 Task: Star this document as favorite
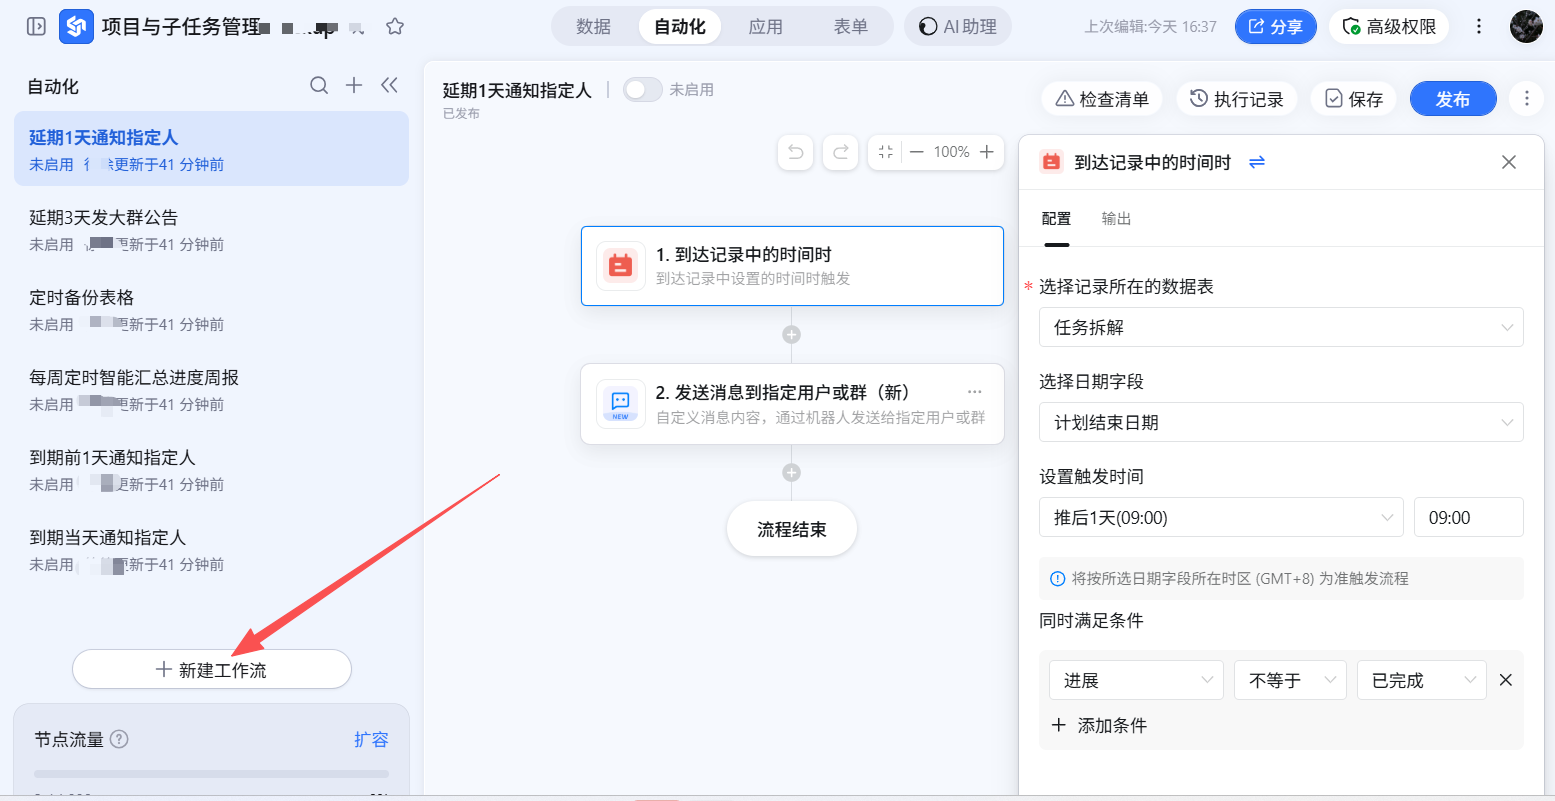(x=395, y=27)
